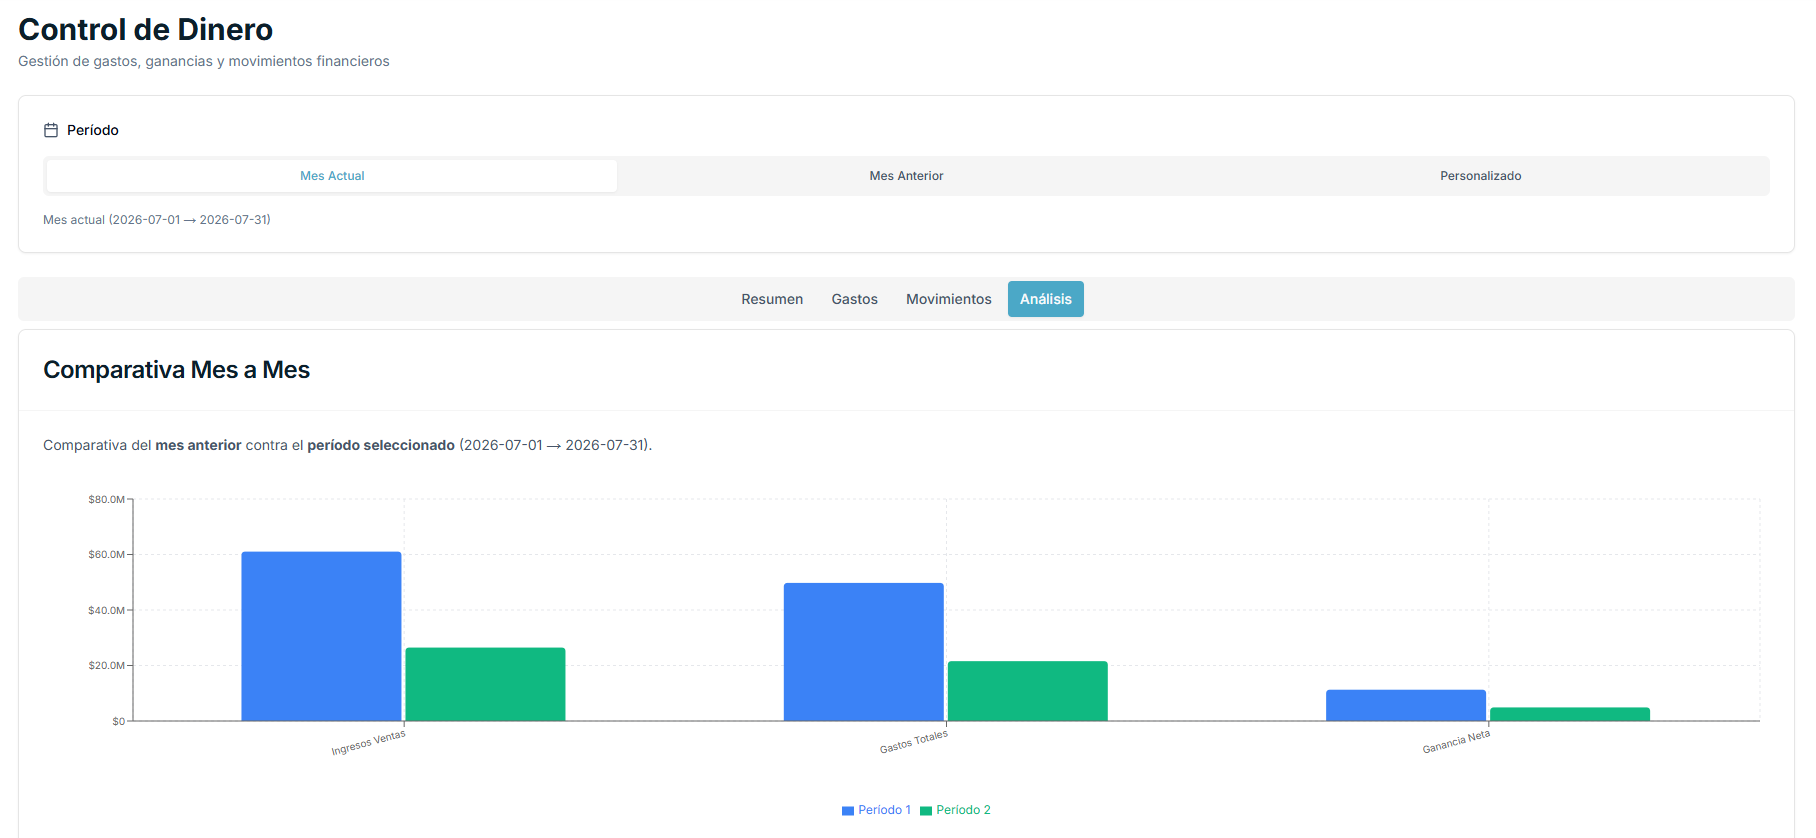
Task: Click the green Periodo 2 legend swatch
Action: (x=926, y=811)
